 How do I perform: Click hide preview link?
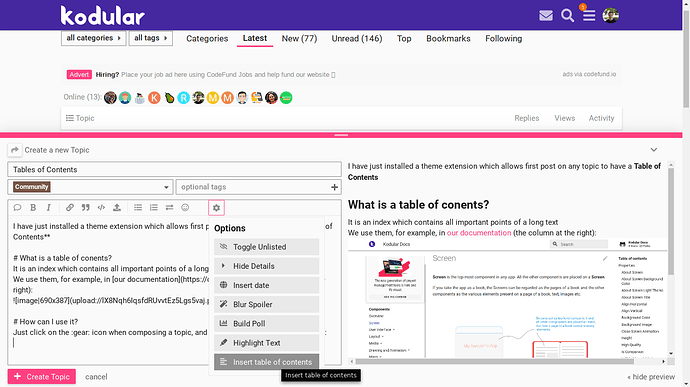click(x=651, y=377)
